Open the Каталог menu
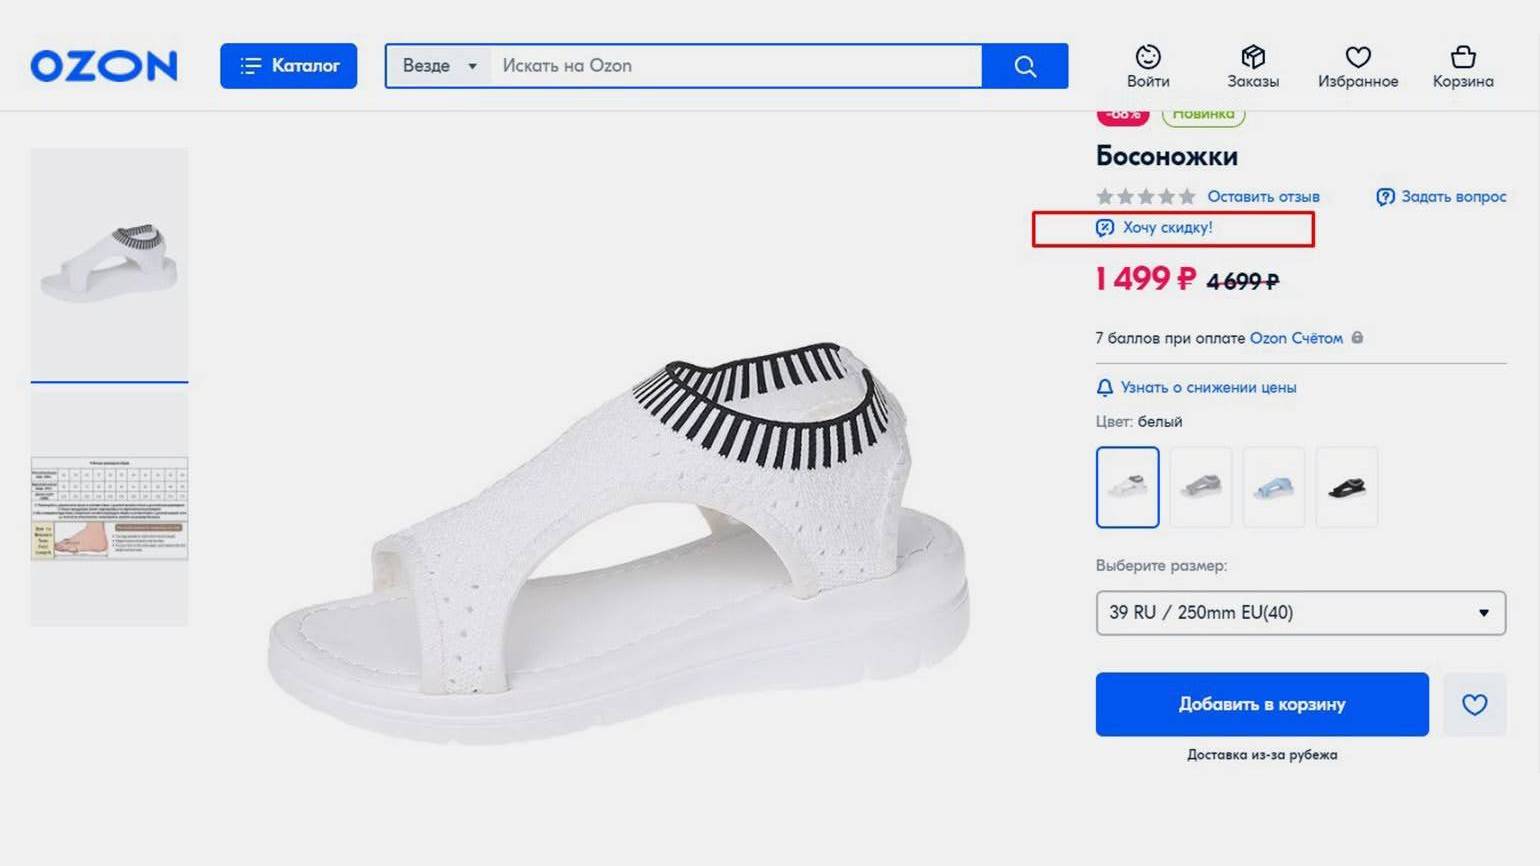Image resolution: width=1540 pixels, height=866 pixels. point(288,66)
